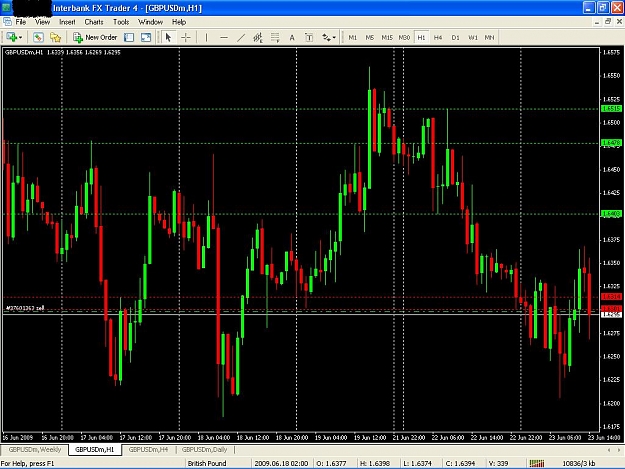Open the Charts menu
625x469 pixels.
pos(94,22)
